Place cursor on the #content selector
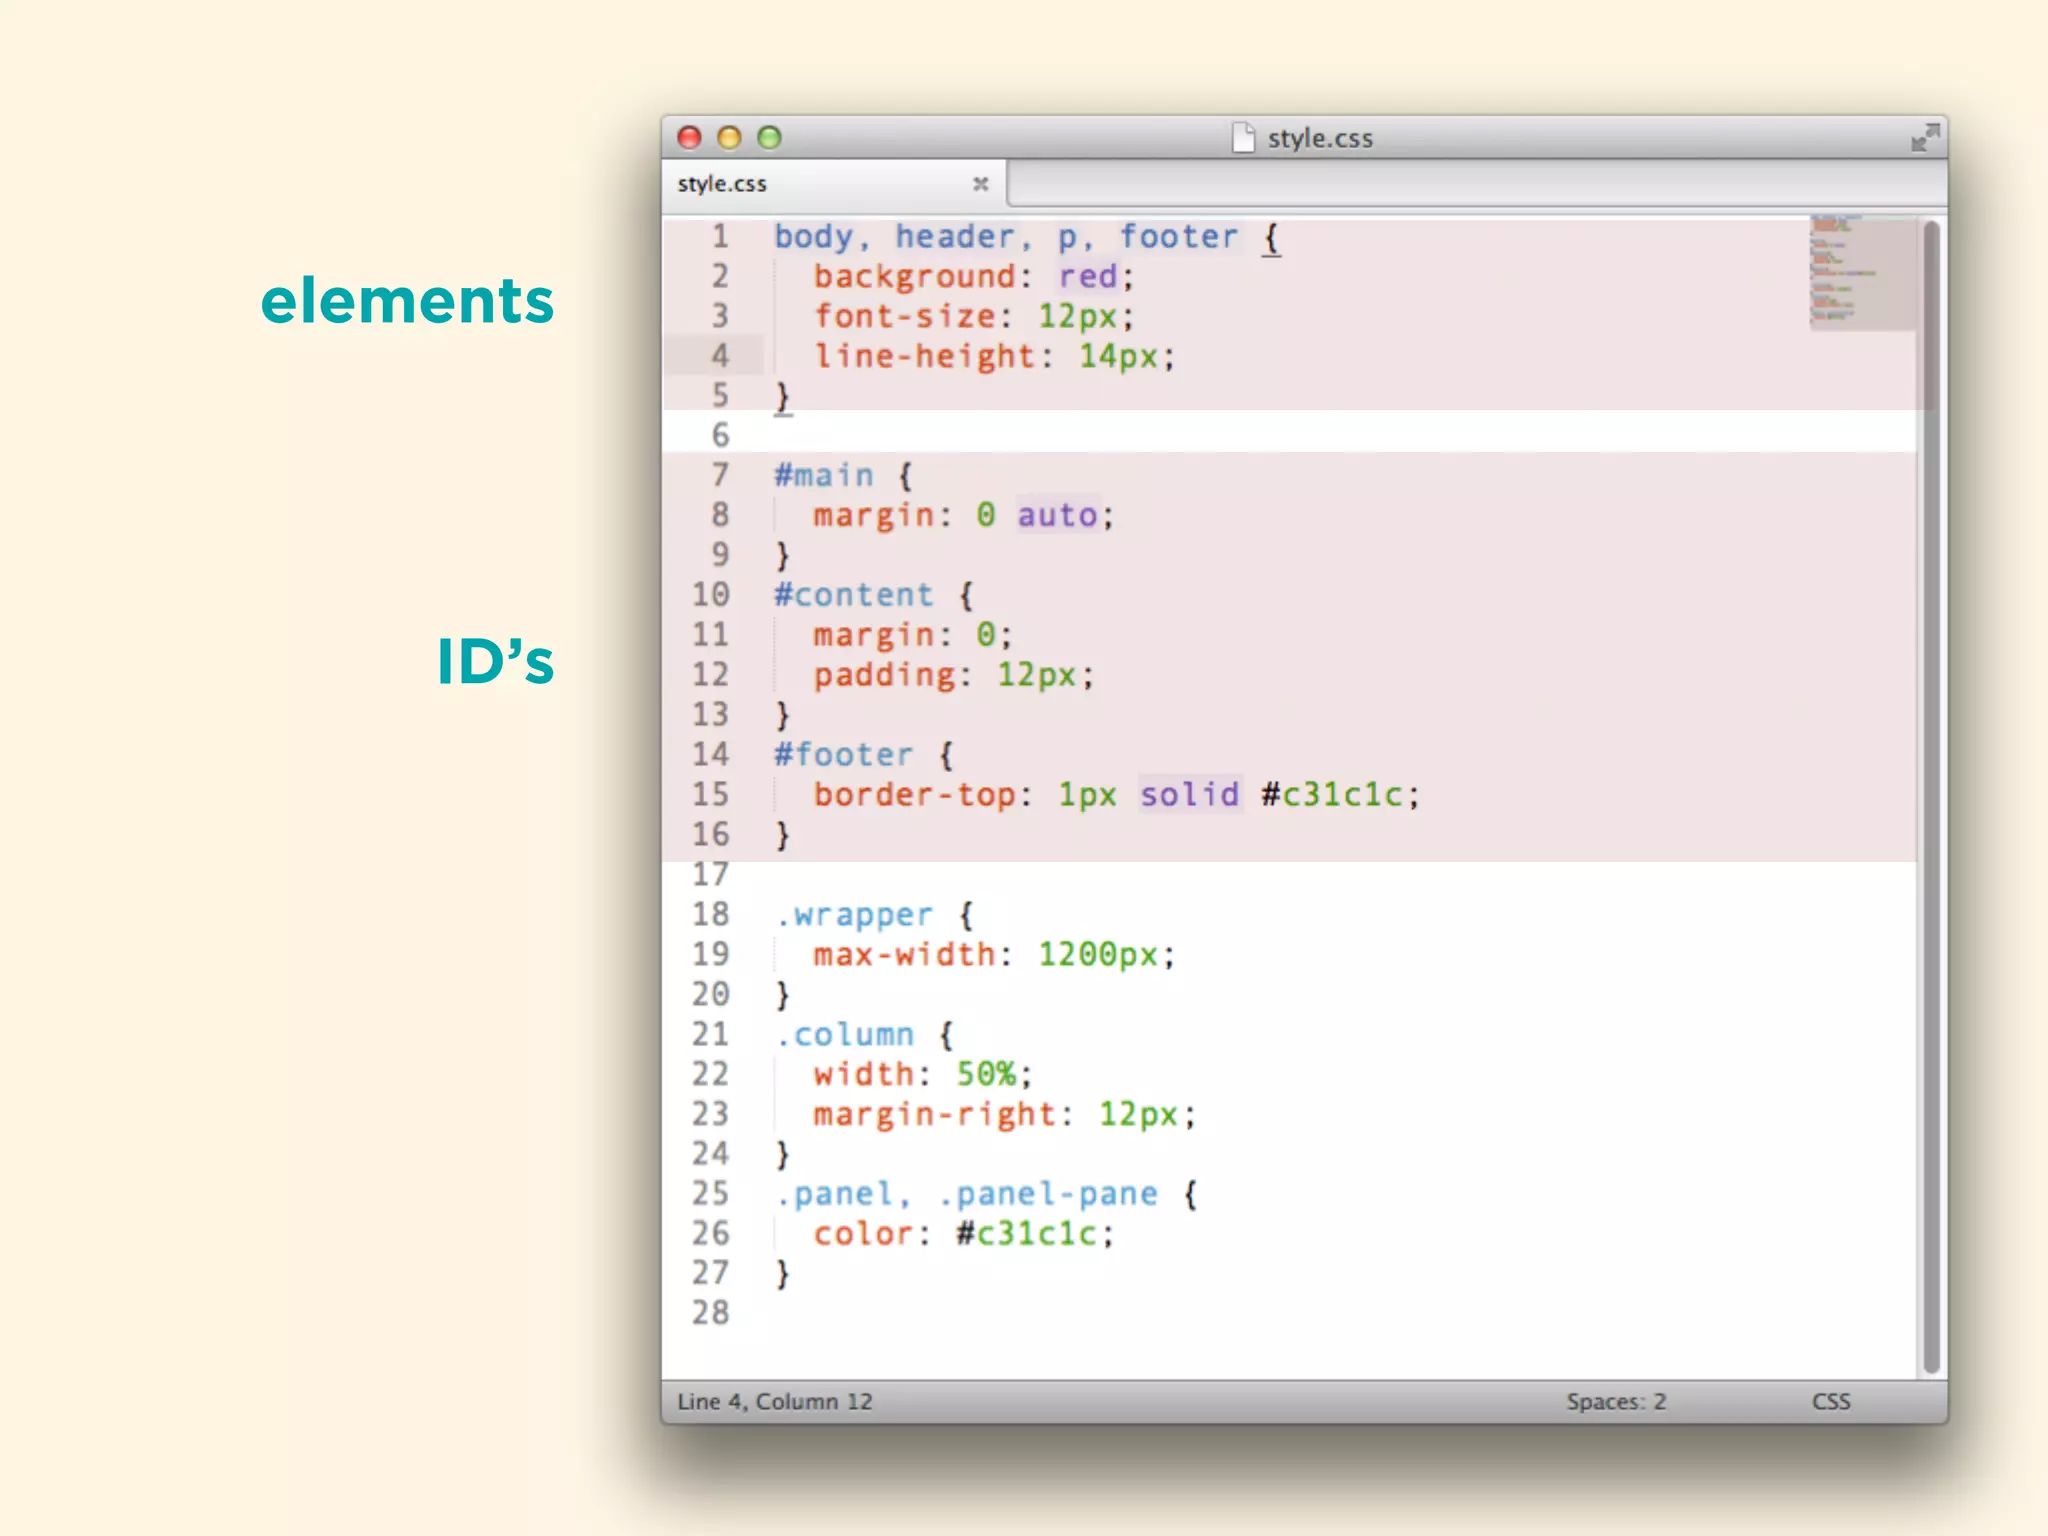Screen dimensions: 2048x1536 tap(853, 595)
